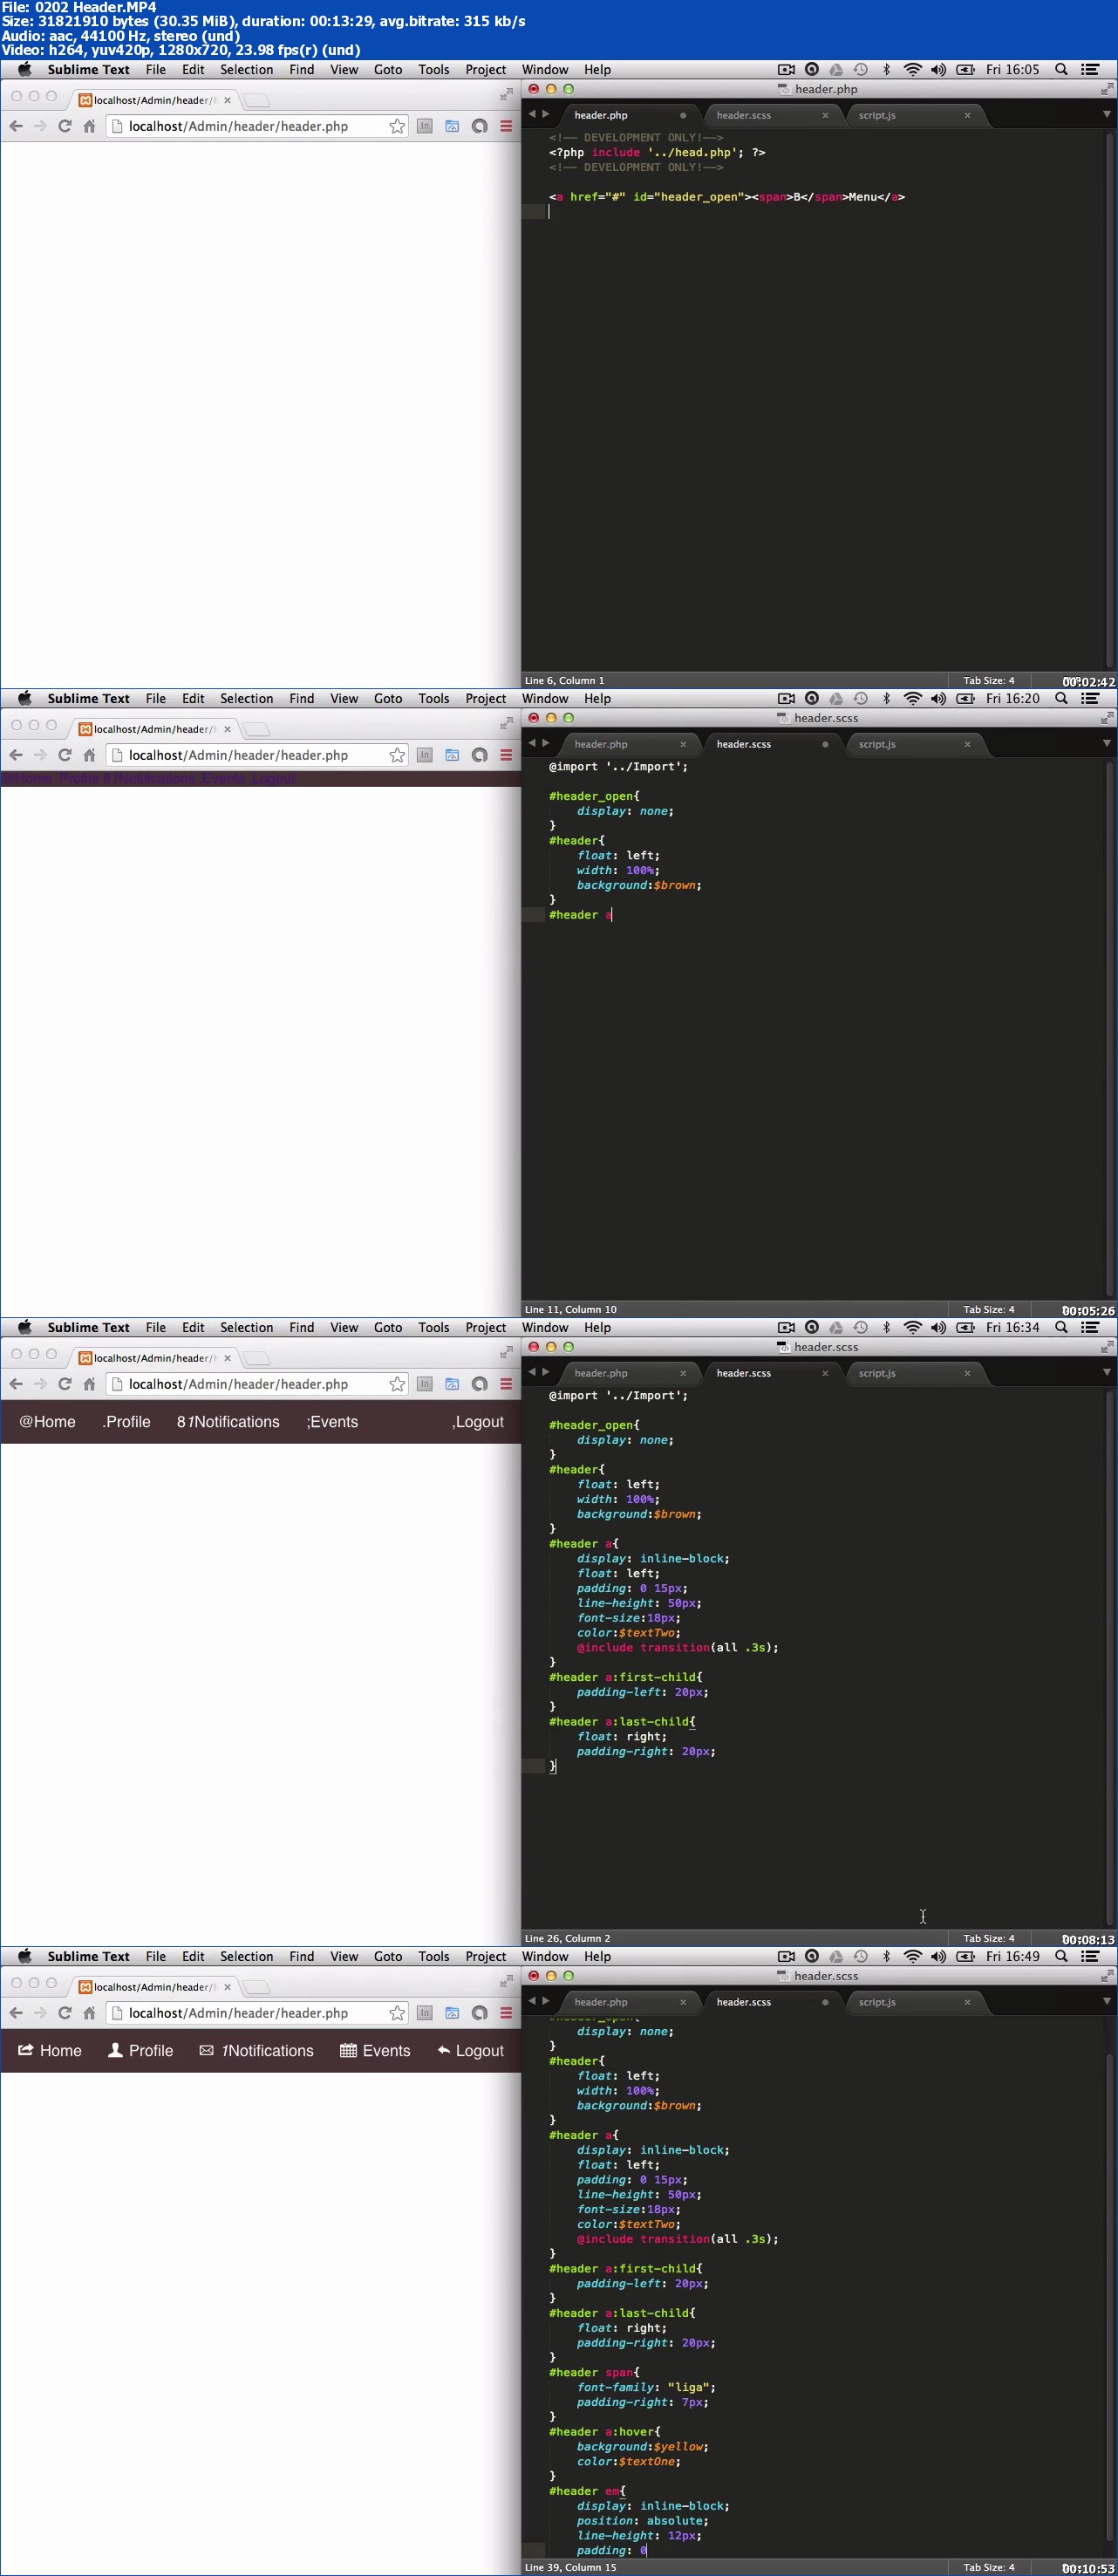
Task: Click the previous-tab arrow in the 16:05 frame's Sublime tab bar
Action: (x=532, y=114)
